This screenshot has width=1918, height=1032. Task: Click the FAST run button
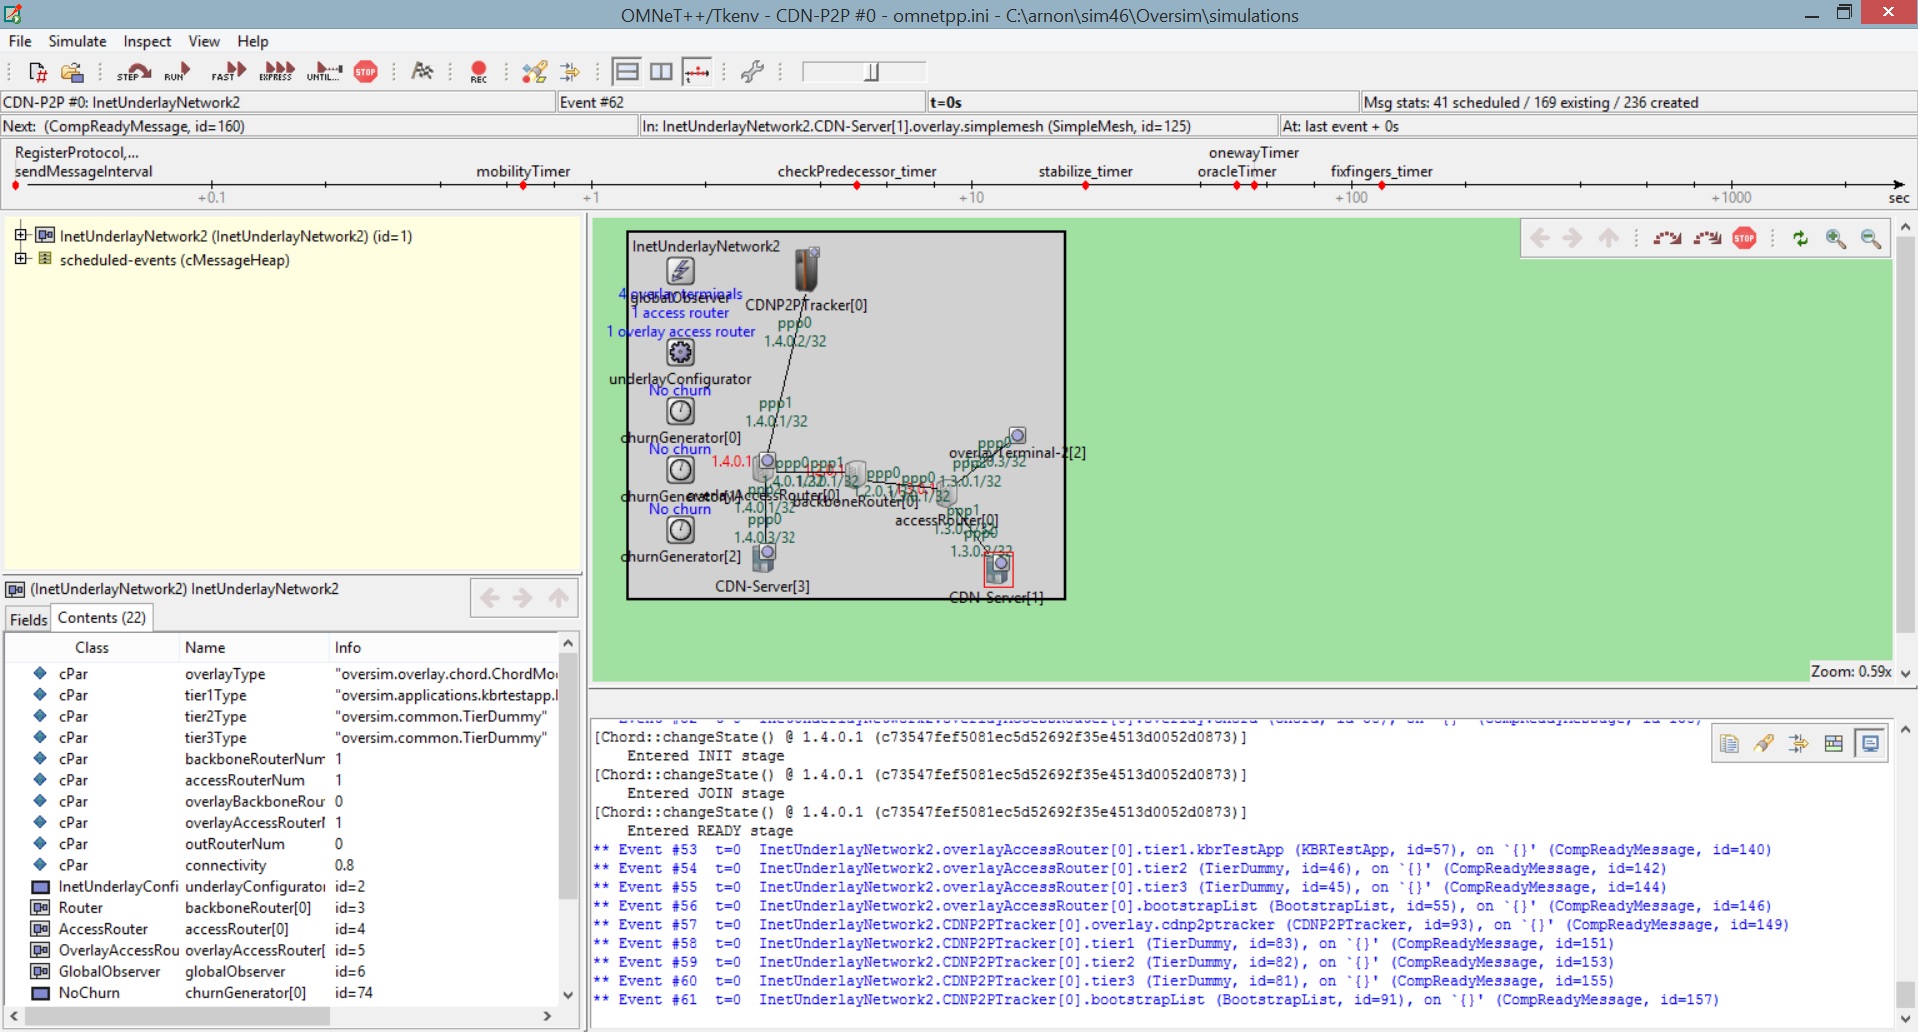[x=229, y=72]
